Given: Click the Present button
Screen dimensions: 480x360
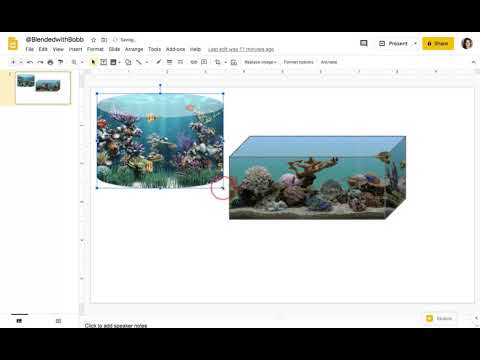Looking at the screenshot, I should tap(393, 43).
